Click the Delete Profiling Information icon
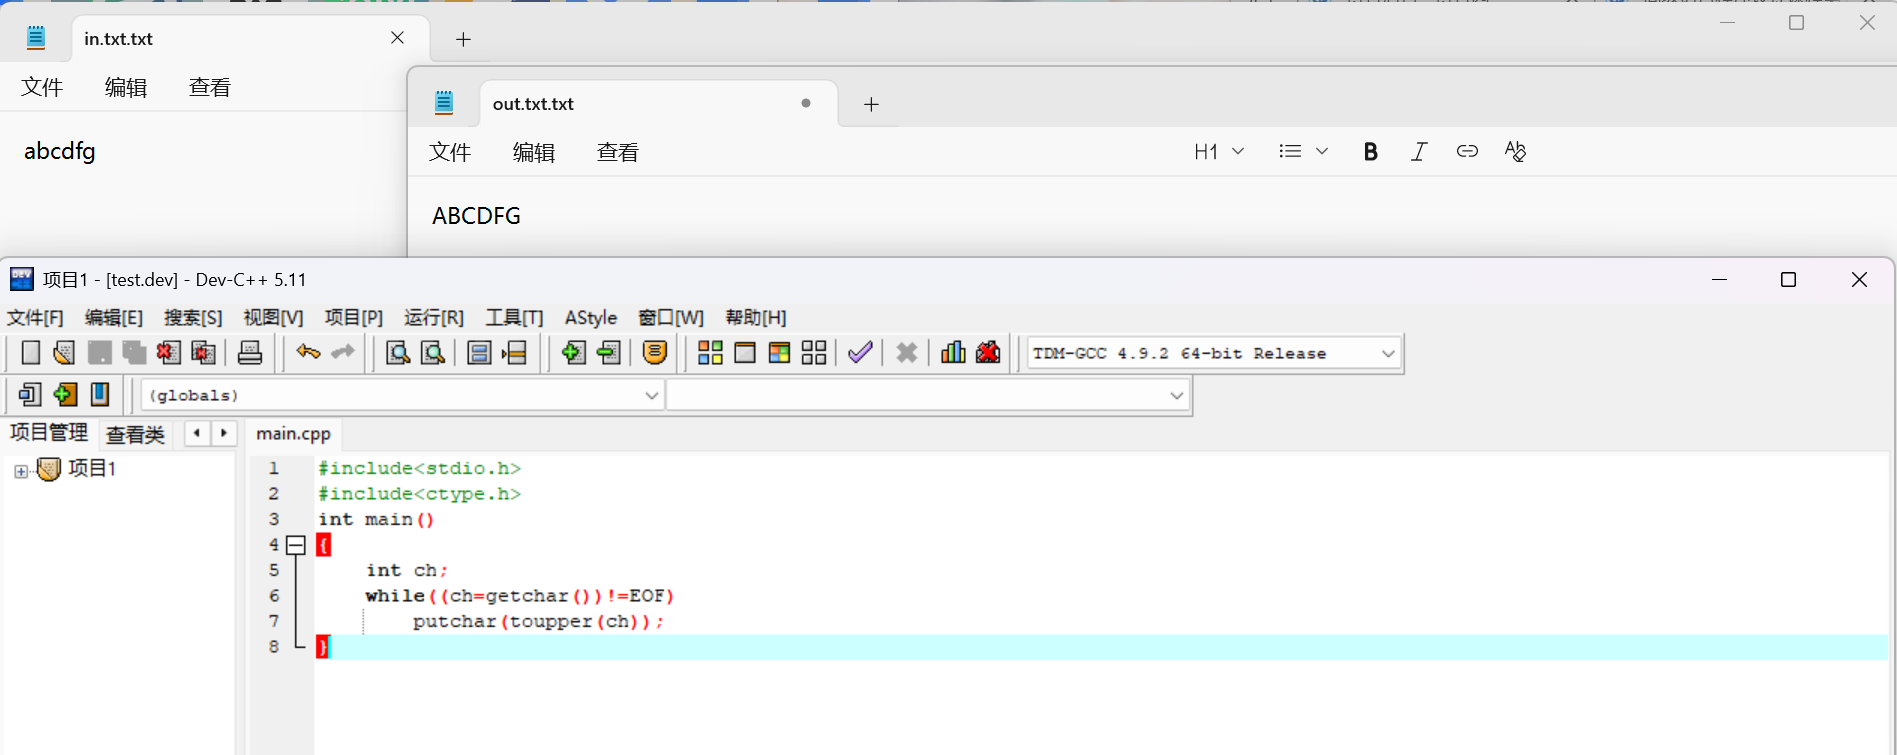The image size is (1897, 755). pyautogui.click(x=988, y=353)
